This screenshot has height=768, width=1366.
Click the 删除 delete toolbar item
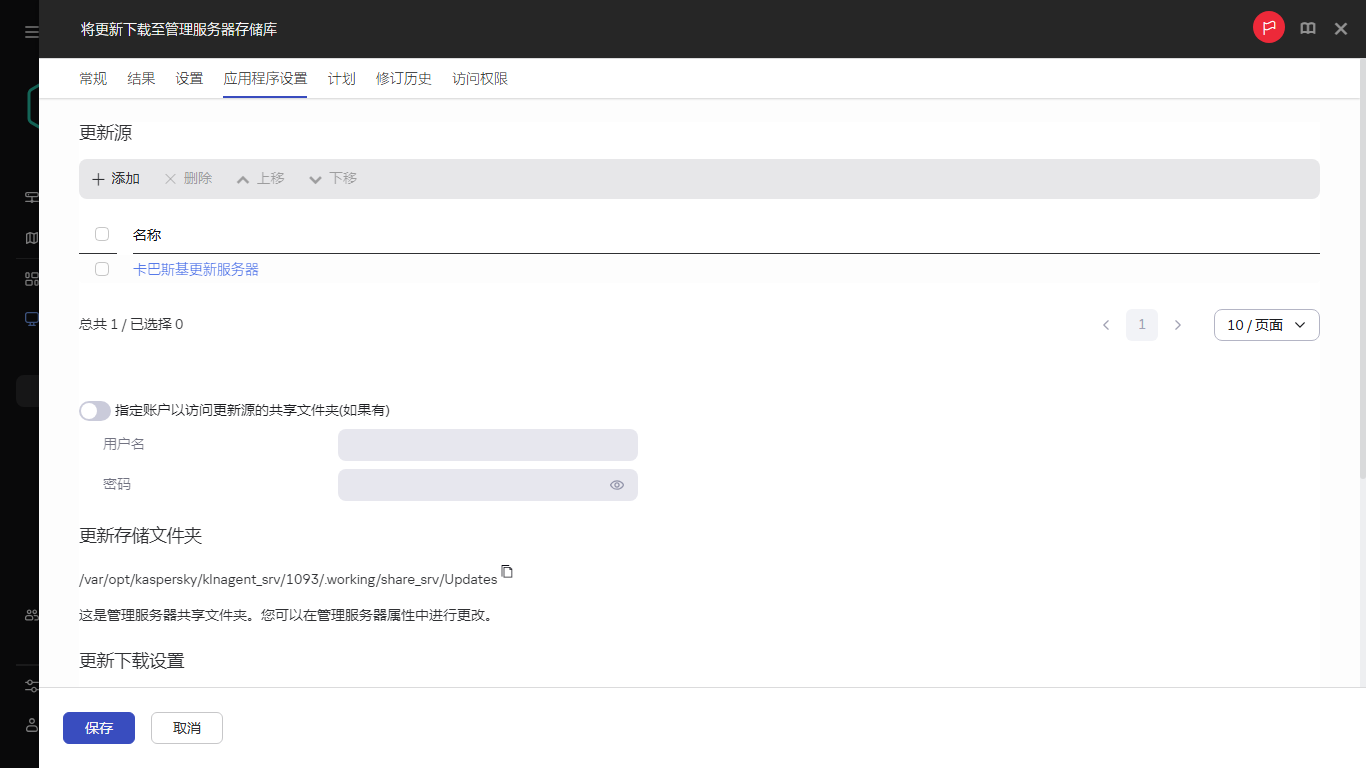tap(187, 178)
